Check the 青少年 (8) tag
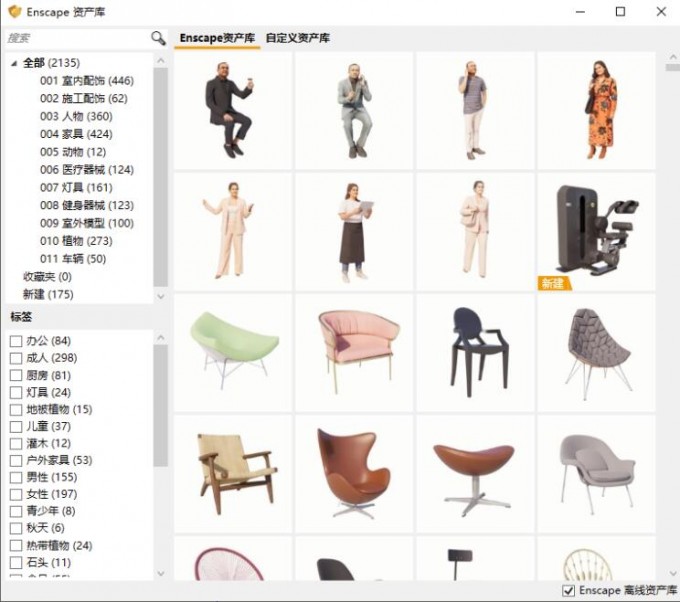This screenshot has height=602, width=680. [16, 511]
